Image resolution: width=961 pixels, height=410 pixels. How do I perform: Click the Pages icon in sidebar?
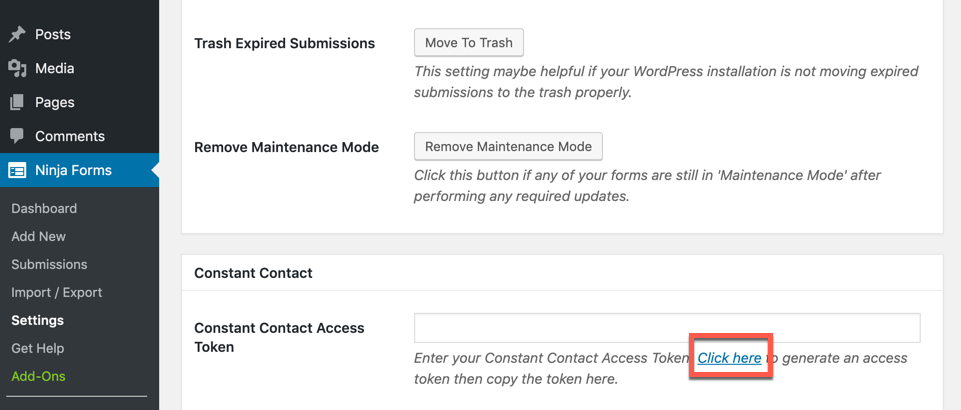[x=17, y=102]
